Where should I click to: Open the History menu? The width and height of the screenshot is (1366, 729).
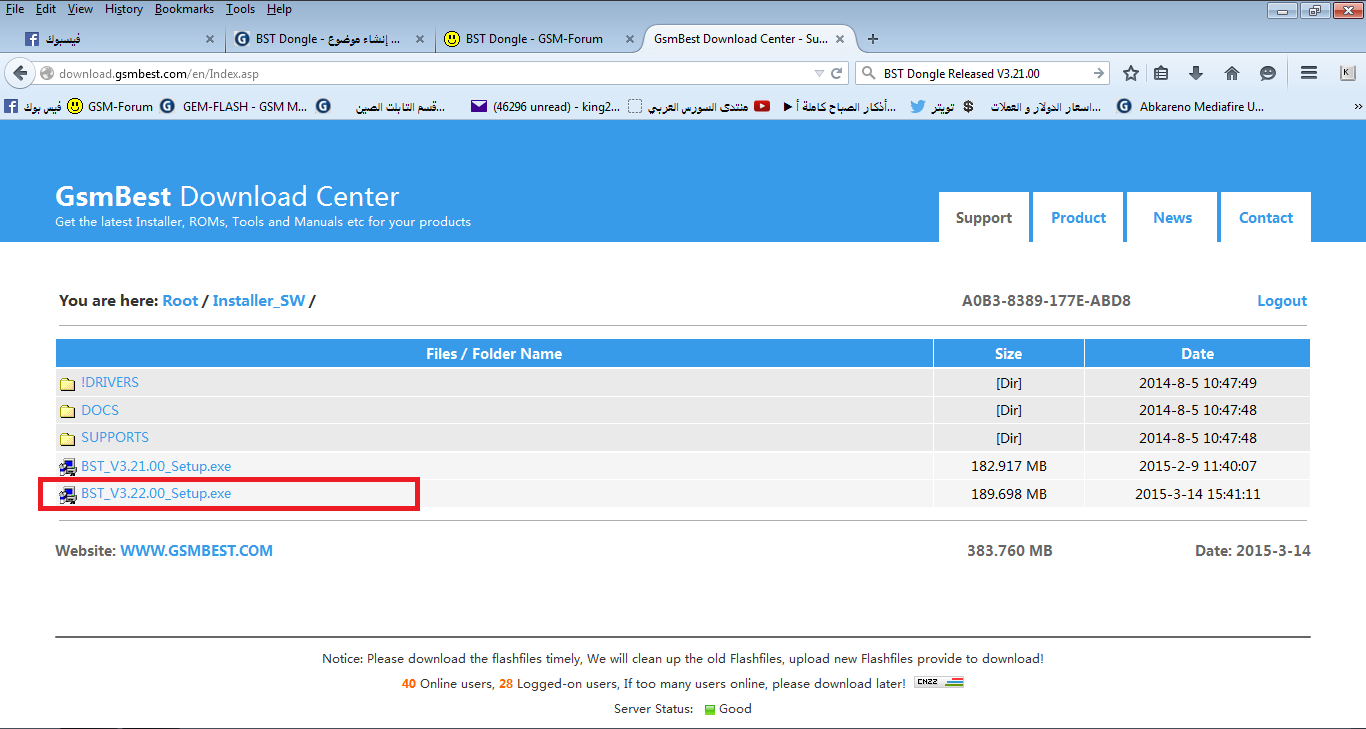(124, 9)
